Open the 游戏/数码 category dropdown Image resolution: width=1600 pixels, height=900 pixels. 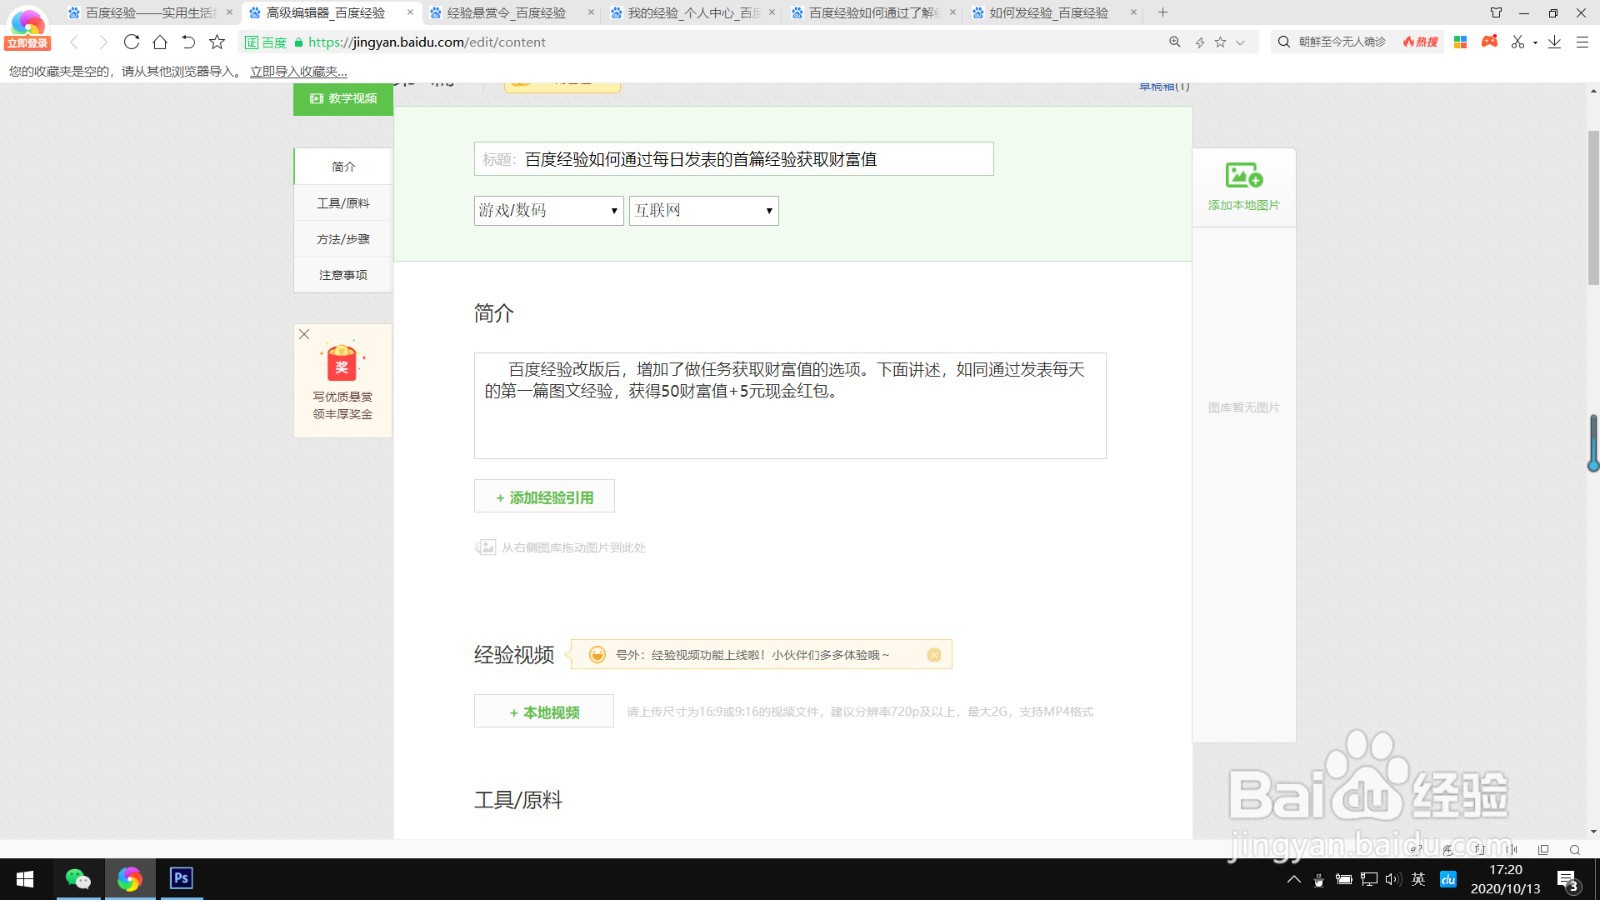click(x=549, y=210)
